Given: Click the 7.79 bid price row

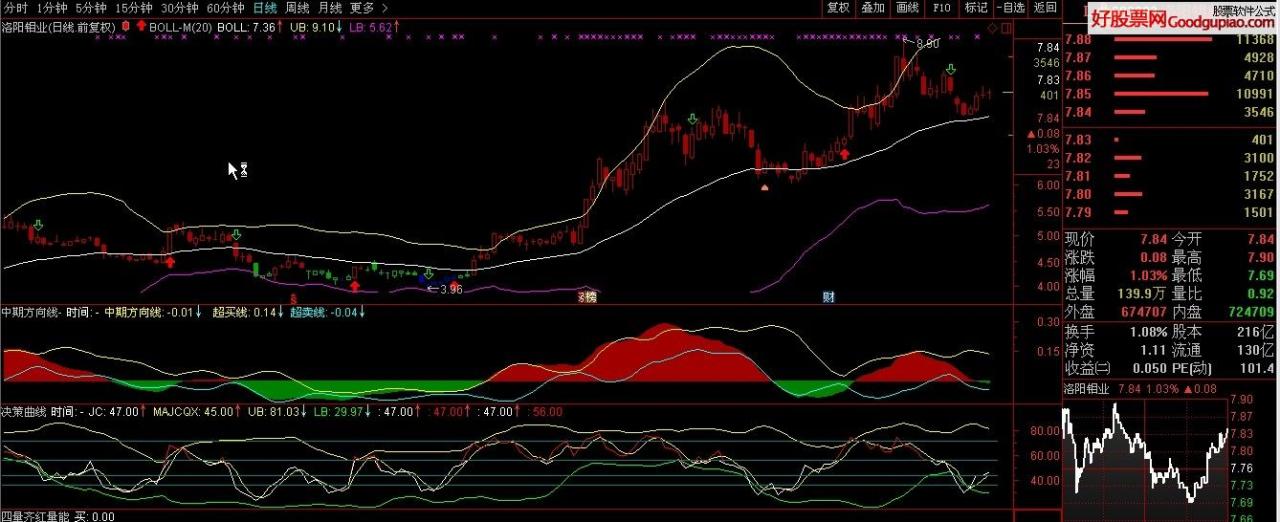Looking at the screenshot, I should click(1171, 212).
